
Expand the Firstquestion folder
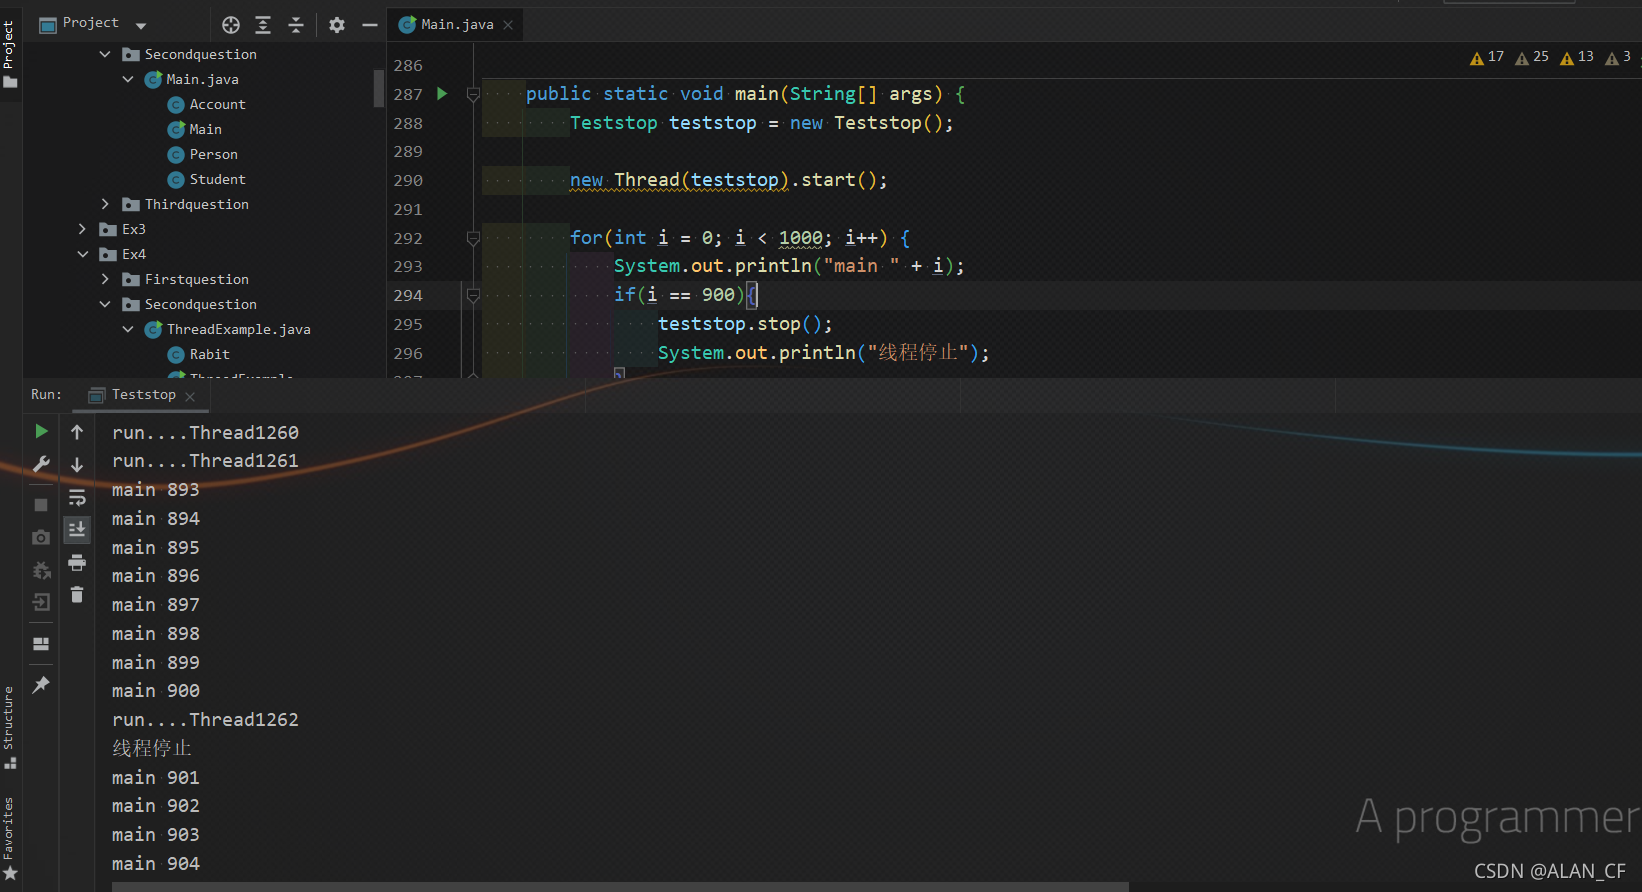(x=105, y=279)
